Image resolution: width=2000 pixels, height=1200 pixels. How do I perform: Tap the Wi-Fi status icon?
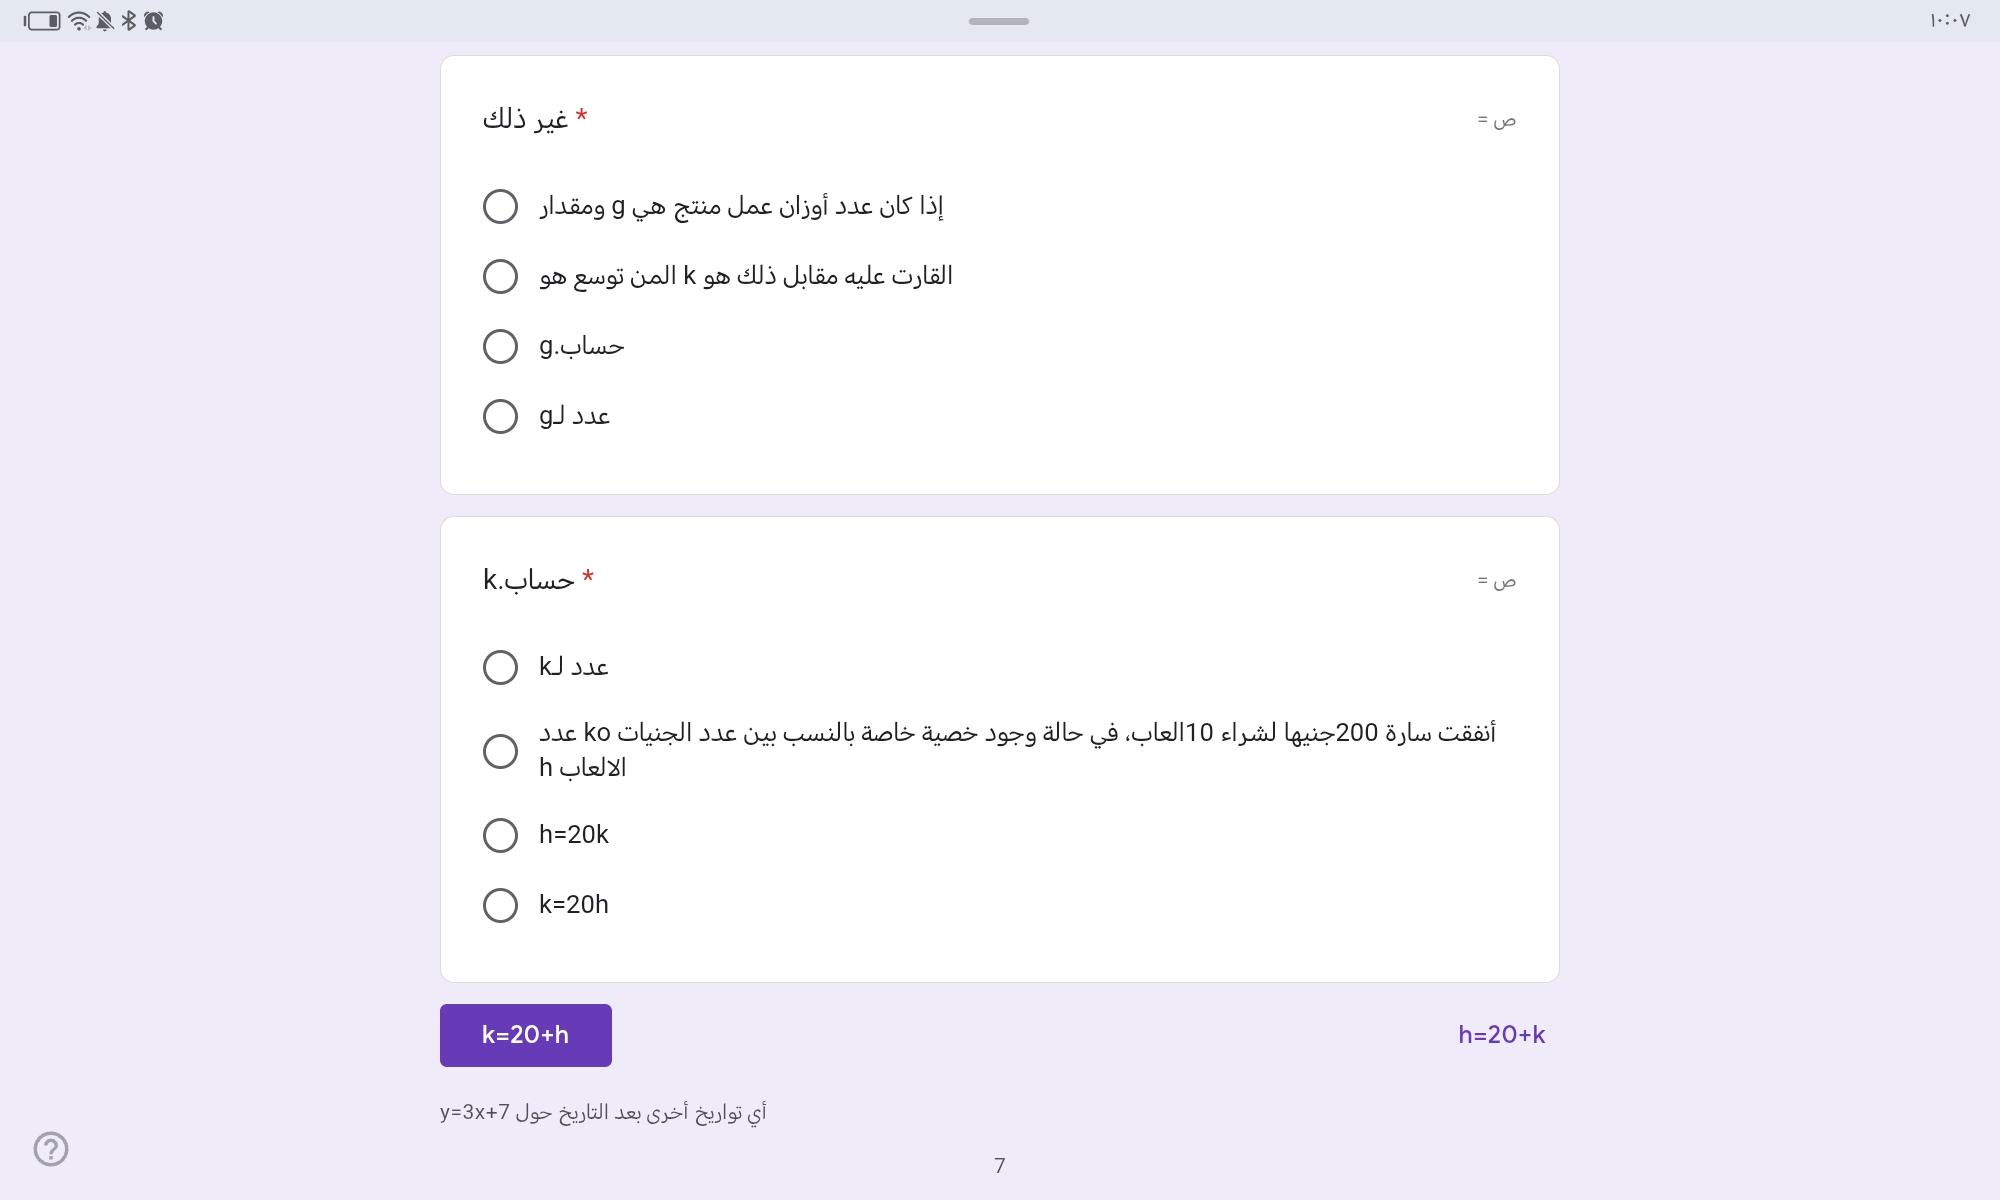tap(79, 20)
